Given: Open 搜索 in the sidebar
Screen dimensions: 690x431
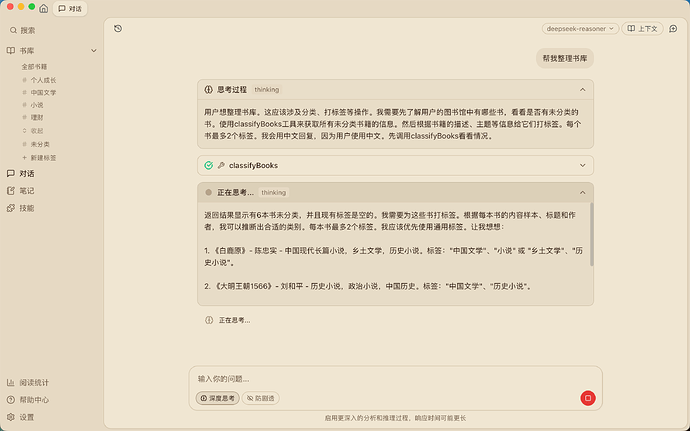Looking at the screenshot, I should (27, 30).
